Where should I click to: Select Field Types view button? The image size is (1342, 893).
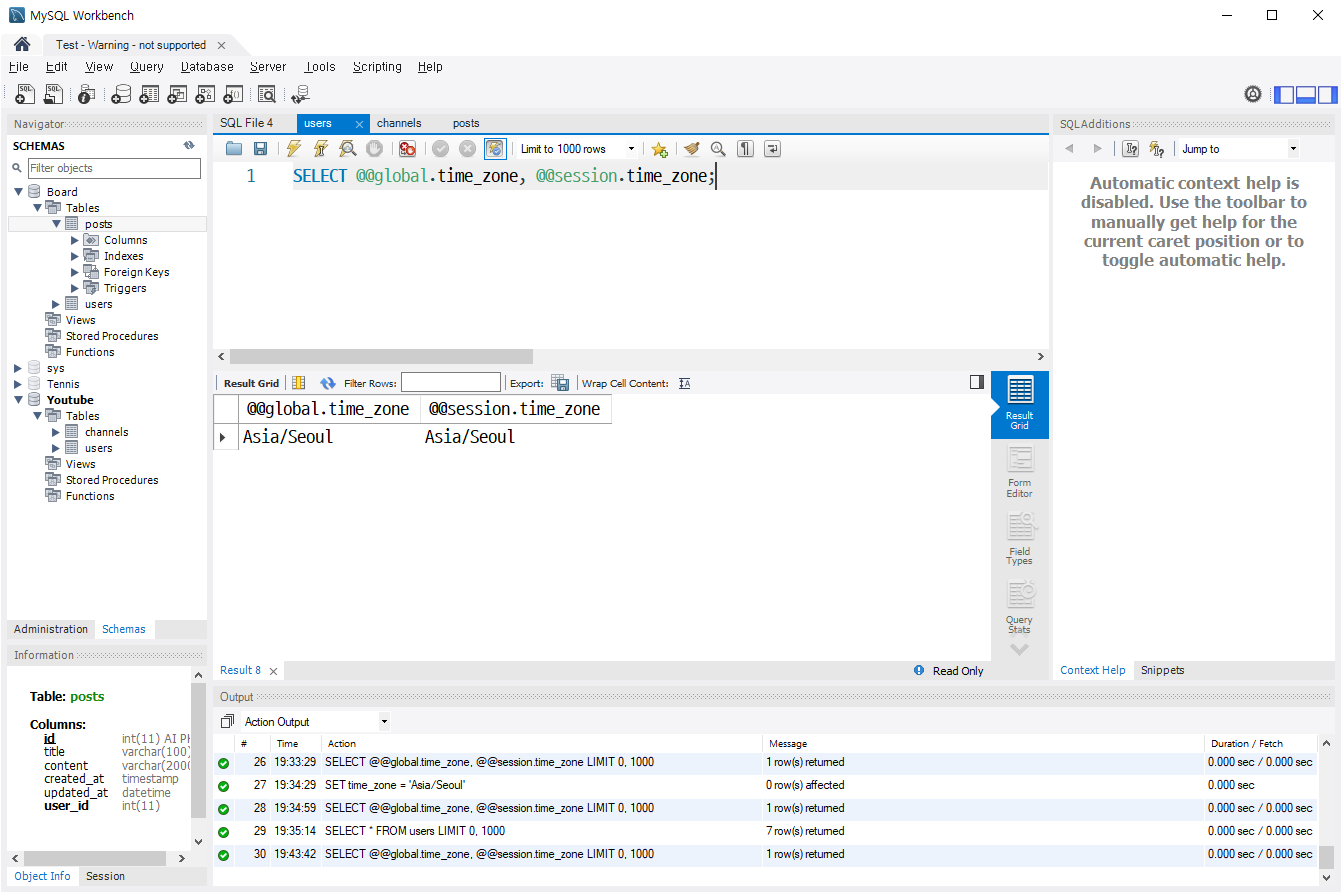click(x=1020, y=539)
